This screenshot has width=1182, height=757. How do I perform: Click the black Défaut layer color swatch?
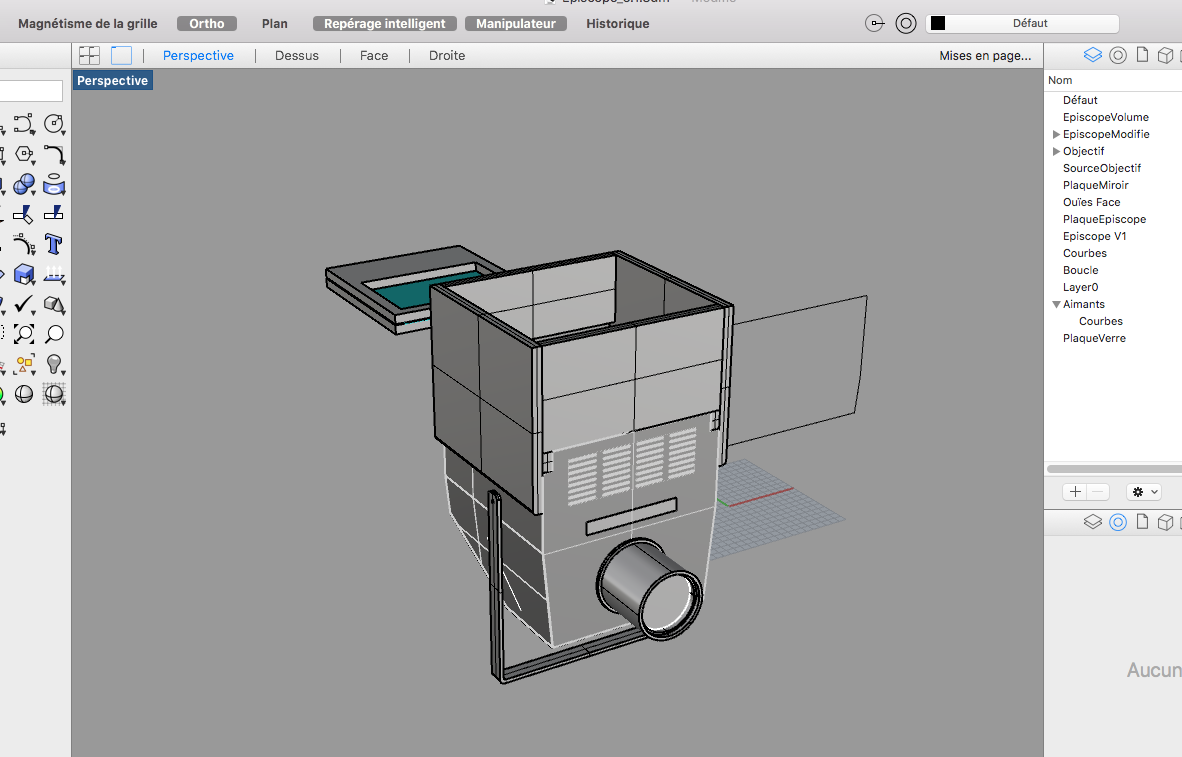point(938,23)
